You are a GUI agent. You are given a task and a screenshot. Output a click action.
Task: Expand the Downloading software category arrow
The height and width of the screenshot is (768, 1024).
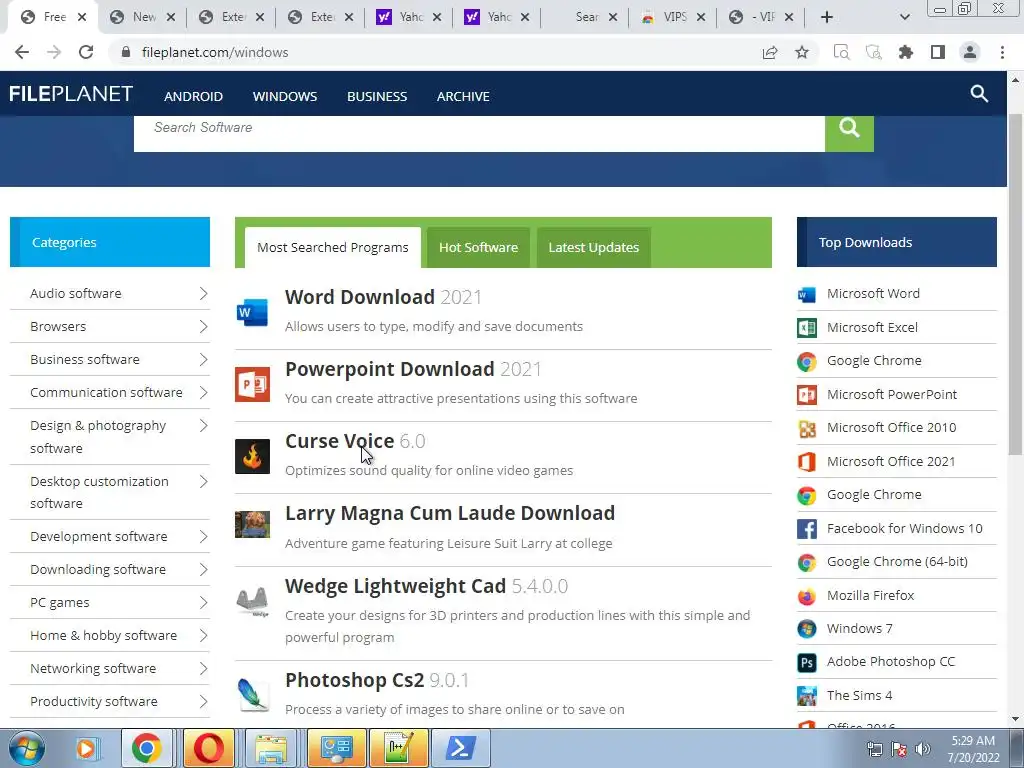pyautogui.click(x=204, y=569)
